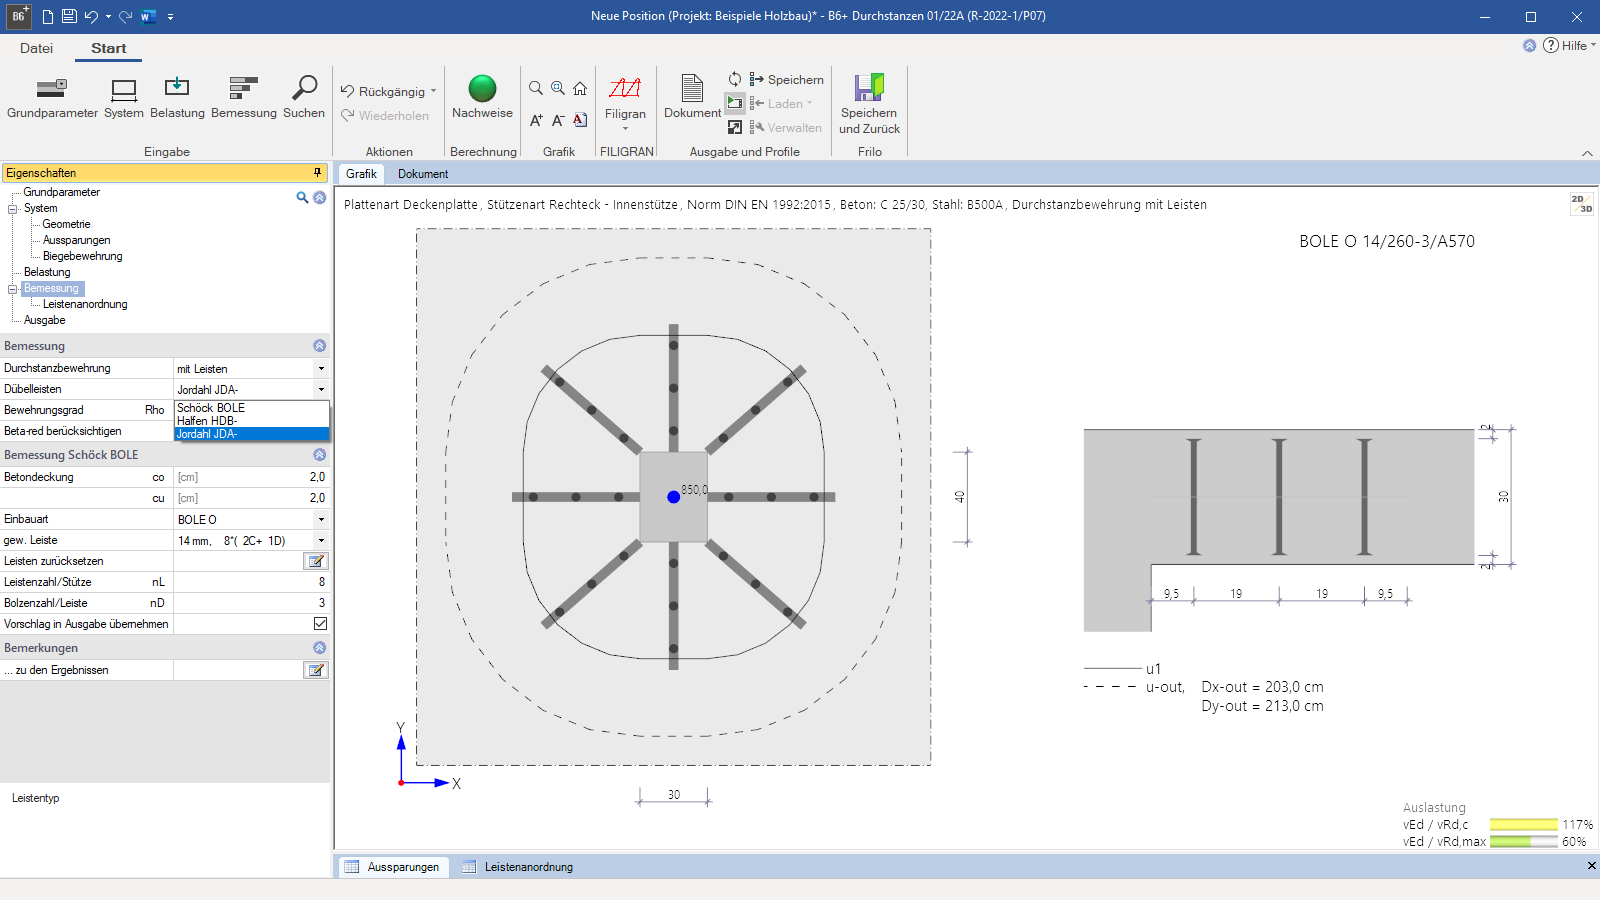Click the zoom magnifier in Grafik group
The image size is (1600, 900).
(536, 88)
